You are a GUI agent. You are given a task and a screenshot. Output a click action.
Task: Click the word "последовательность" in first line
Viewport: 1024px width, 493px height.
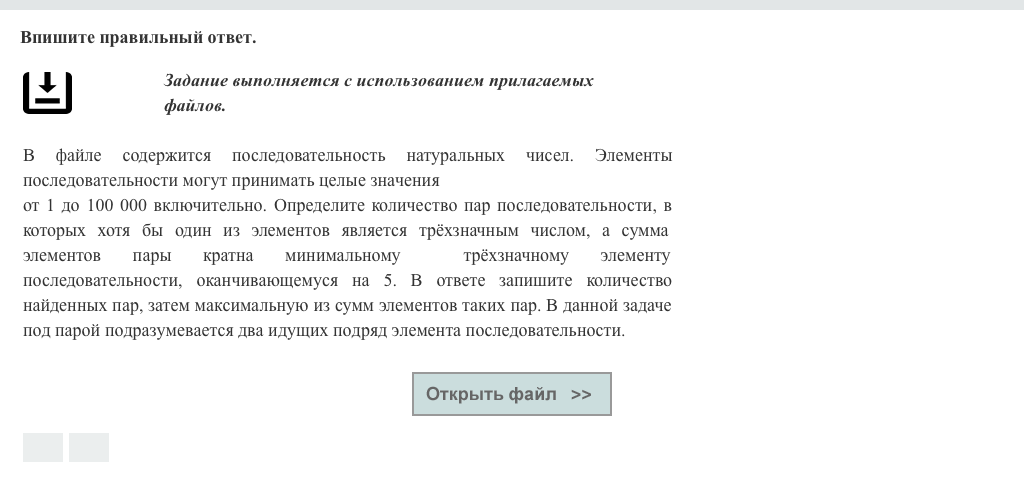tap(308, 156)
